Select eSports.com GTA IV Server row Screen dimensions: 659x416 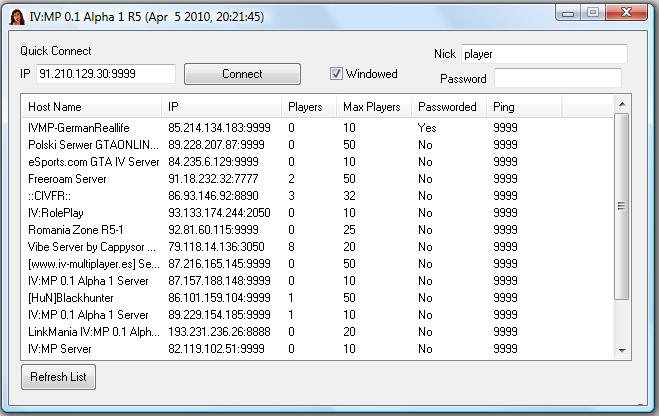pos(318,162)
